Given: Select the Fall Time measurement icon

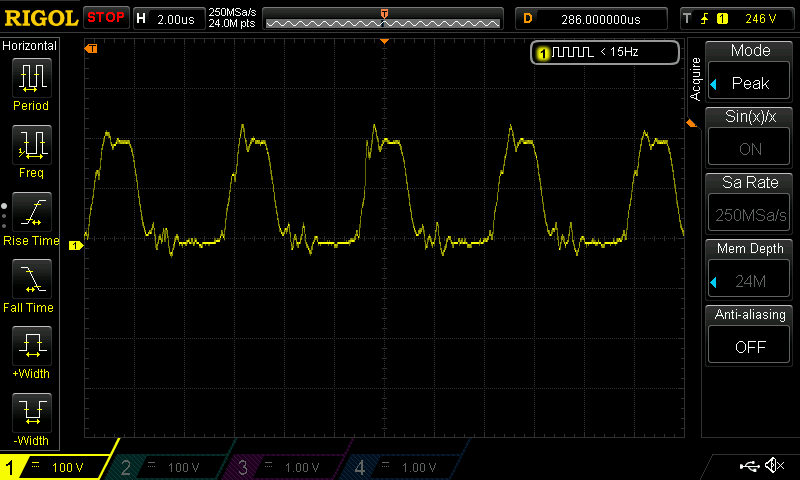Looking at the screenshot, I should pos(32,279).
